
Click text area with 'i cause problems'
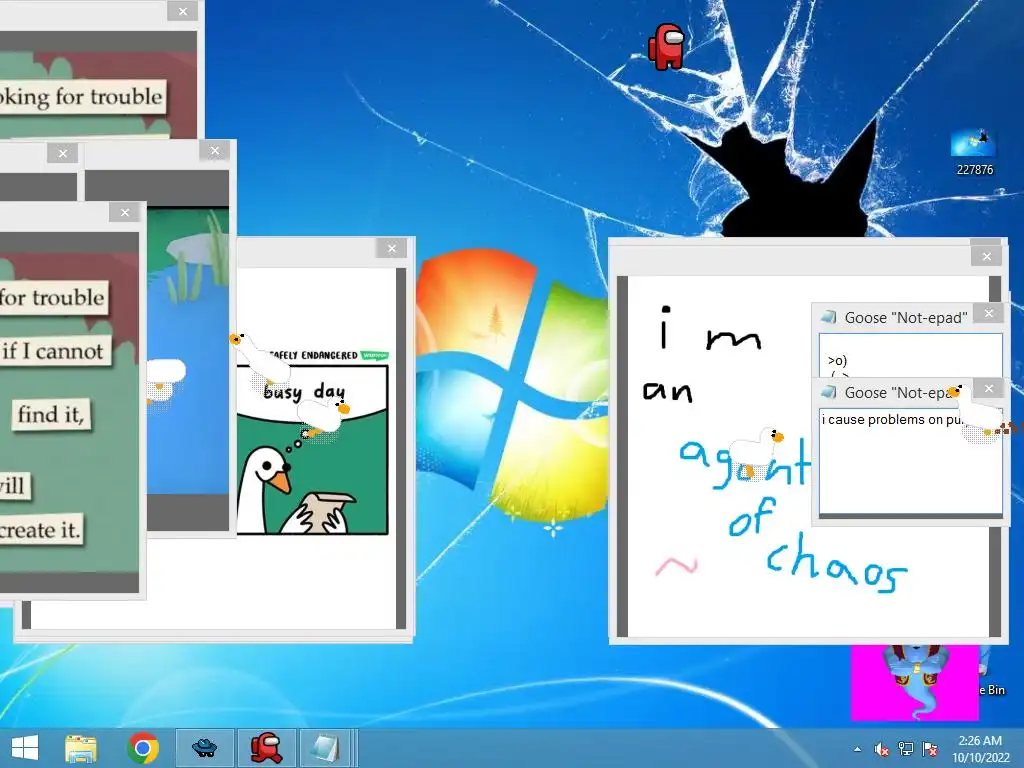click(910, 461)
